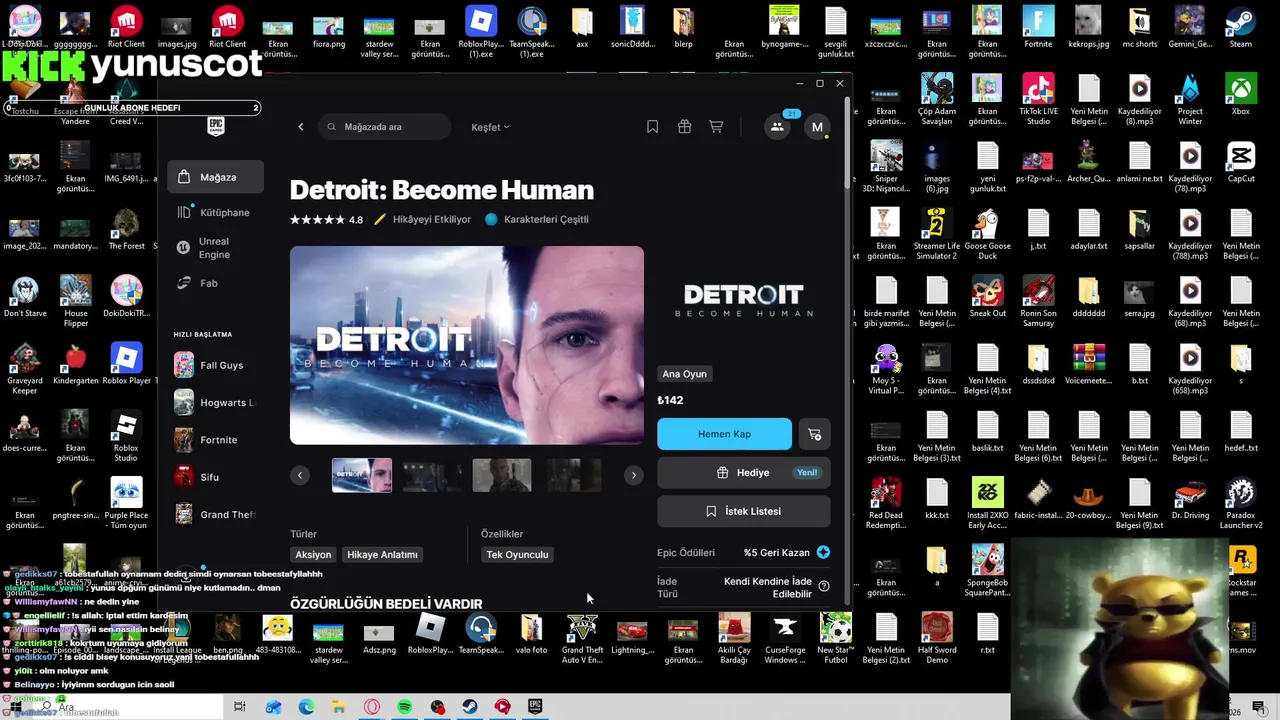Go back with the launcher's back arrow

click(300, 127)
